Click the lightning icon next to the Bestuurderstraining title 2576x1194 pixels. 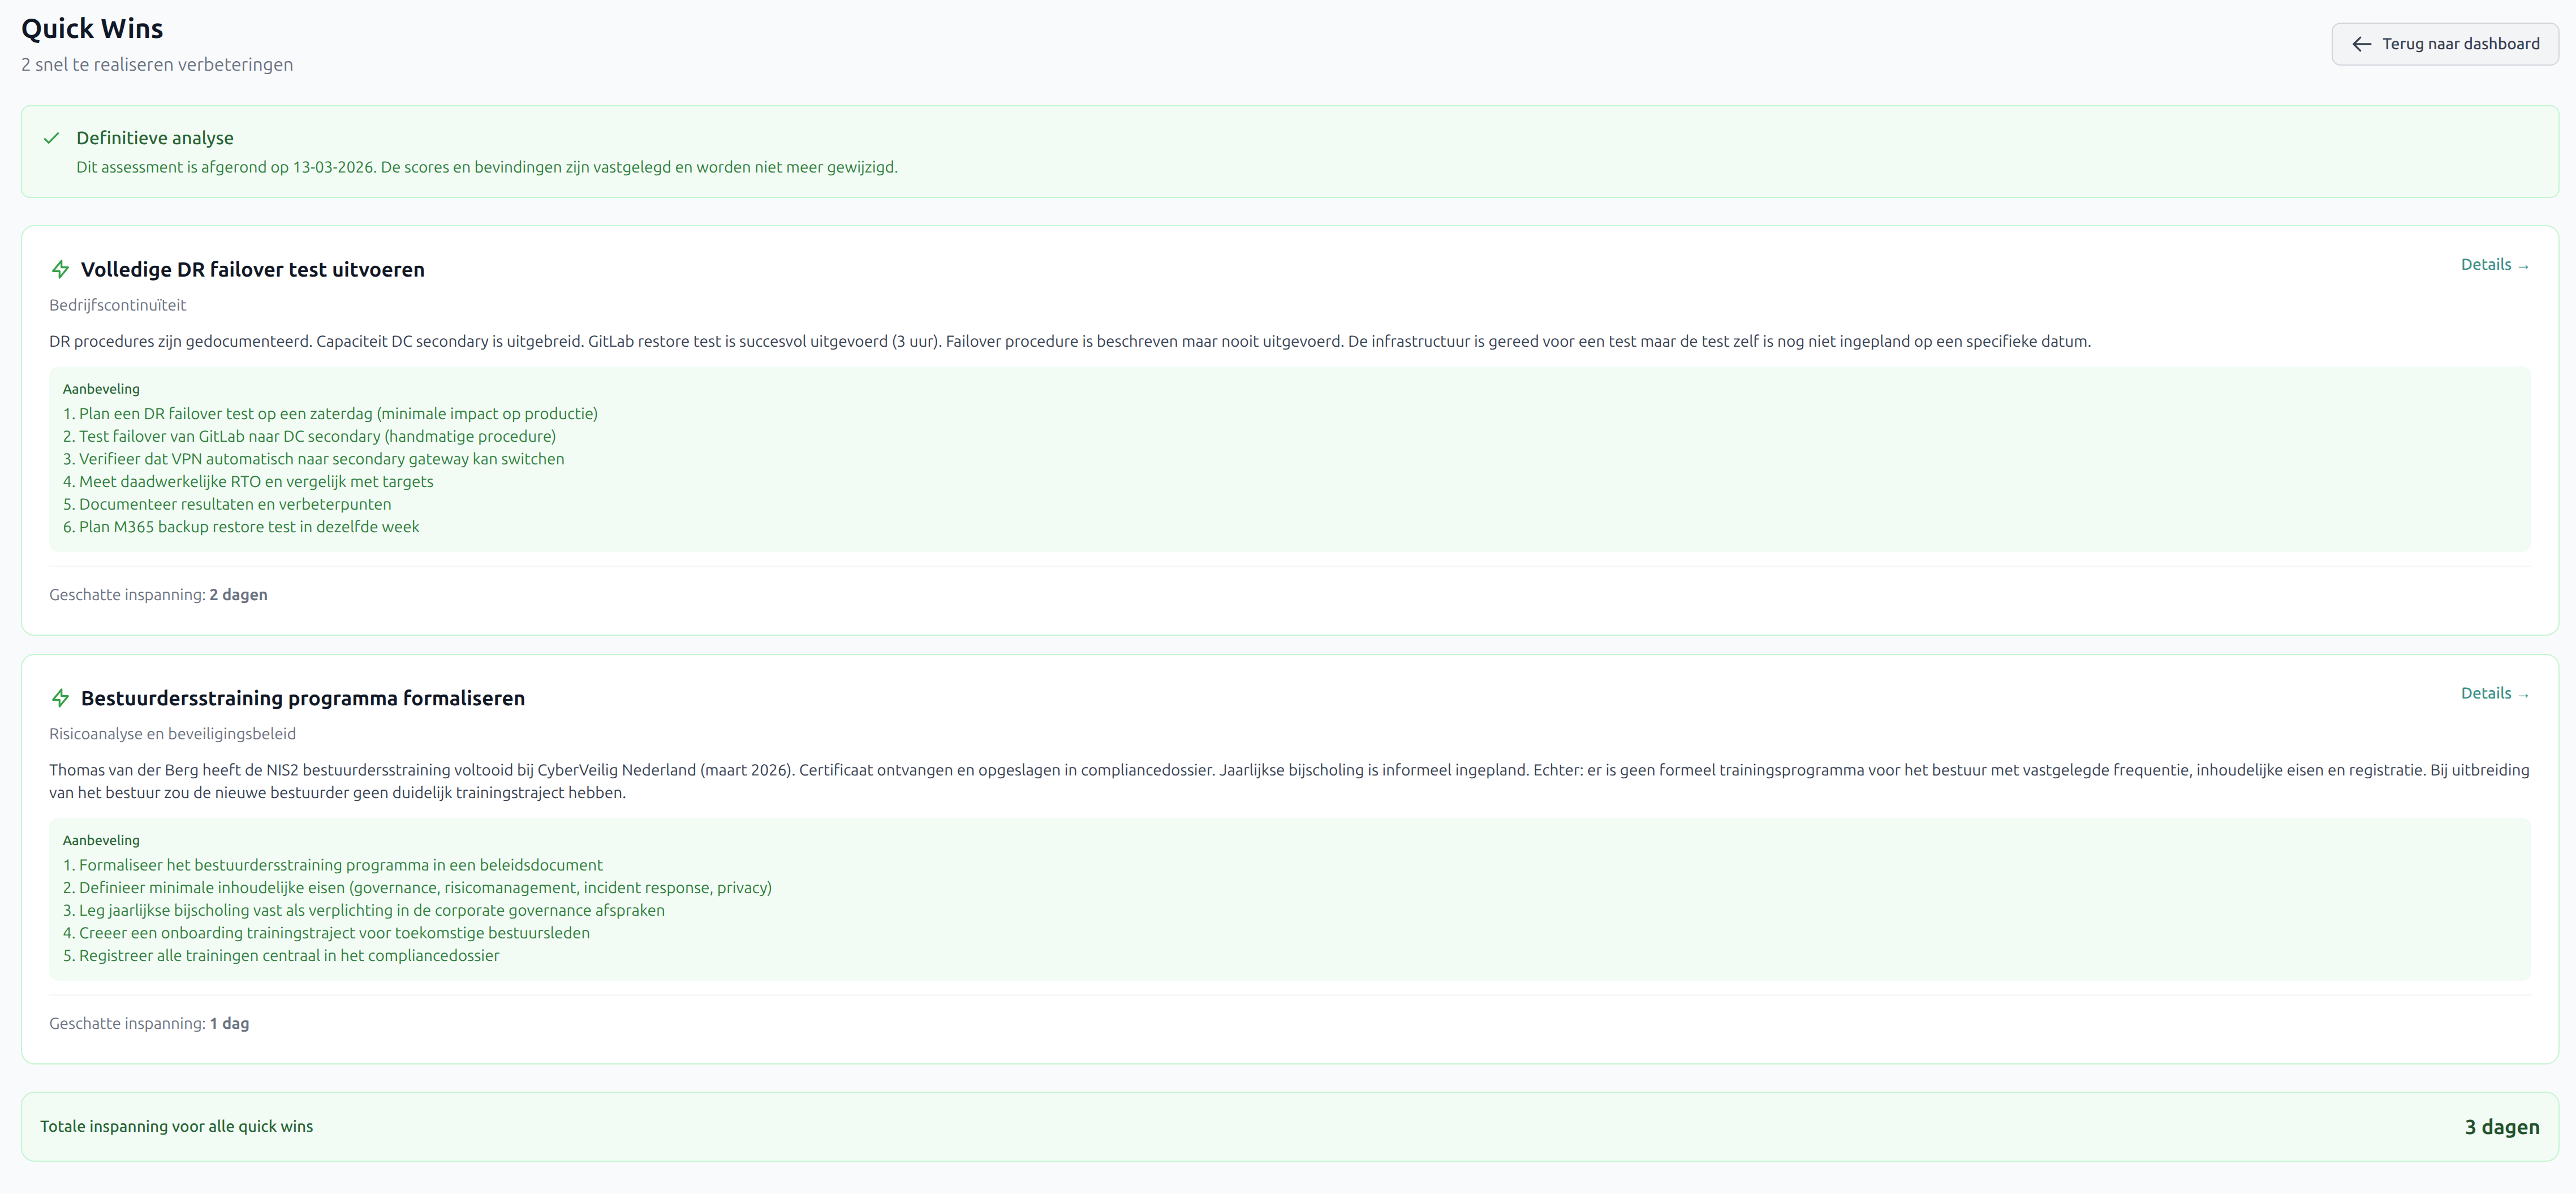[x=60, y=698]
